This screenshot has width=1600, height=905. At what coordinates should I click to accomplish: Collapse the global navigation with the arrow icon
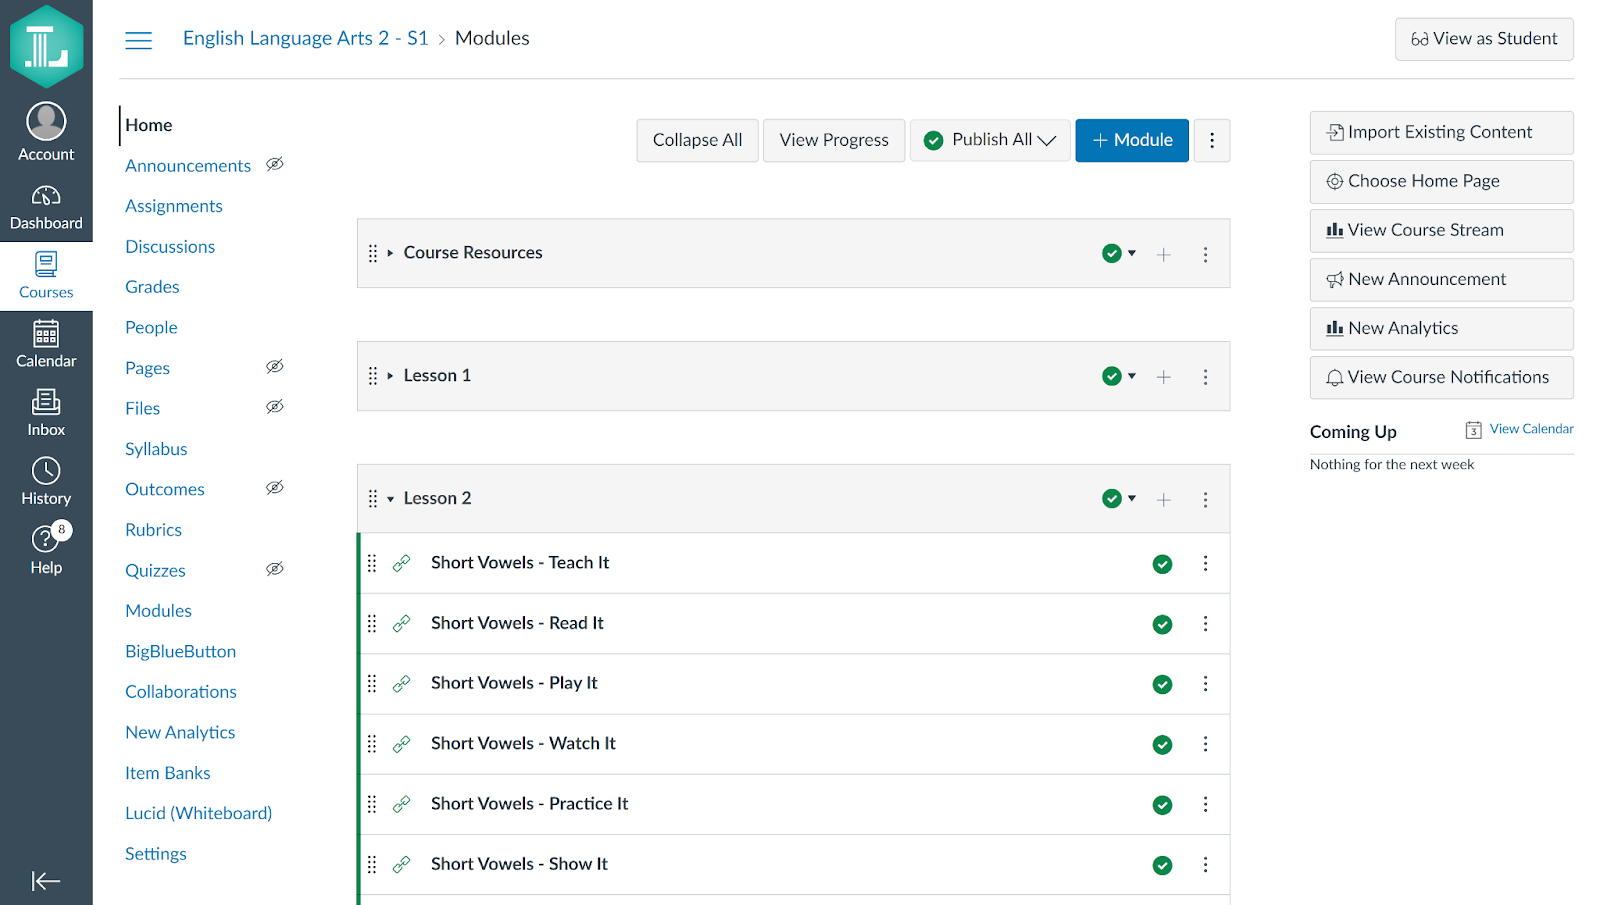(46, 880)
